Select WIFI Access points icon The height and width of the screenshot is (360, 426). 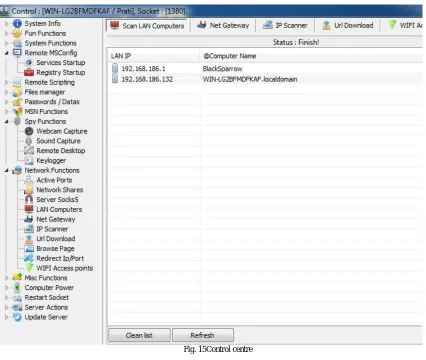point(29,268)
